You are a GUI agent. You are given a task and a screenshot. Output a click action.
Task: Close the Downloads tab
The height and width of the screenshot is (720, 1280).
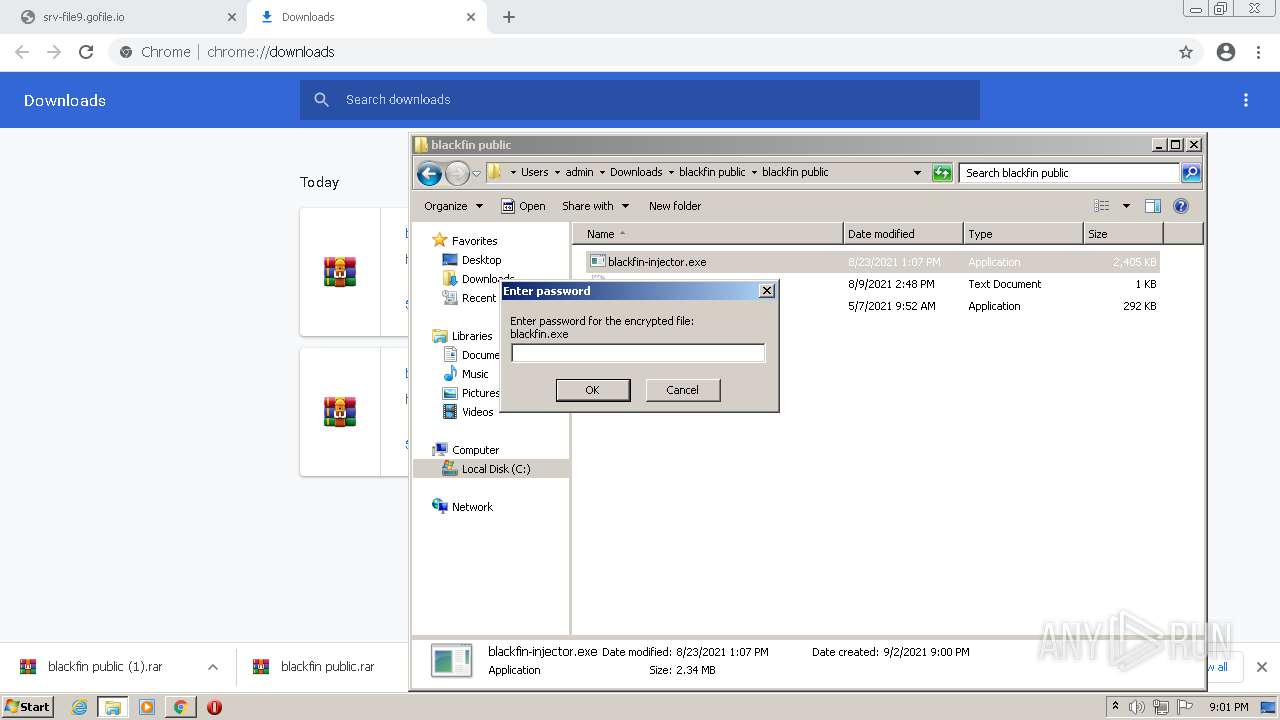click(470, 17)
